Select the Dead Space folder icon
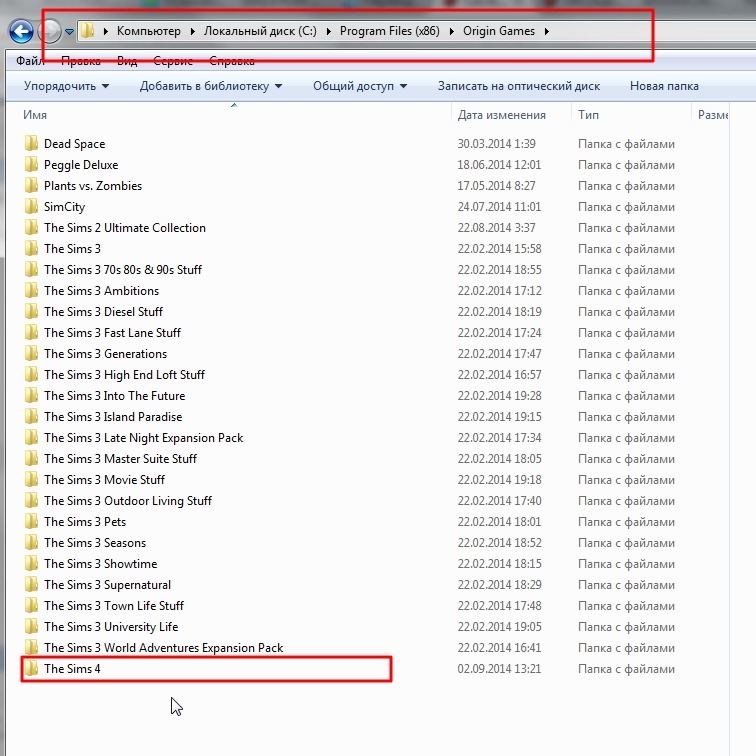 click(x=31, y=143)
